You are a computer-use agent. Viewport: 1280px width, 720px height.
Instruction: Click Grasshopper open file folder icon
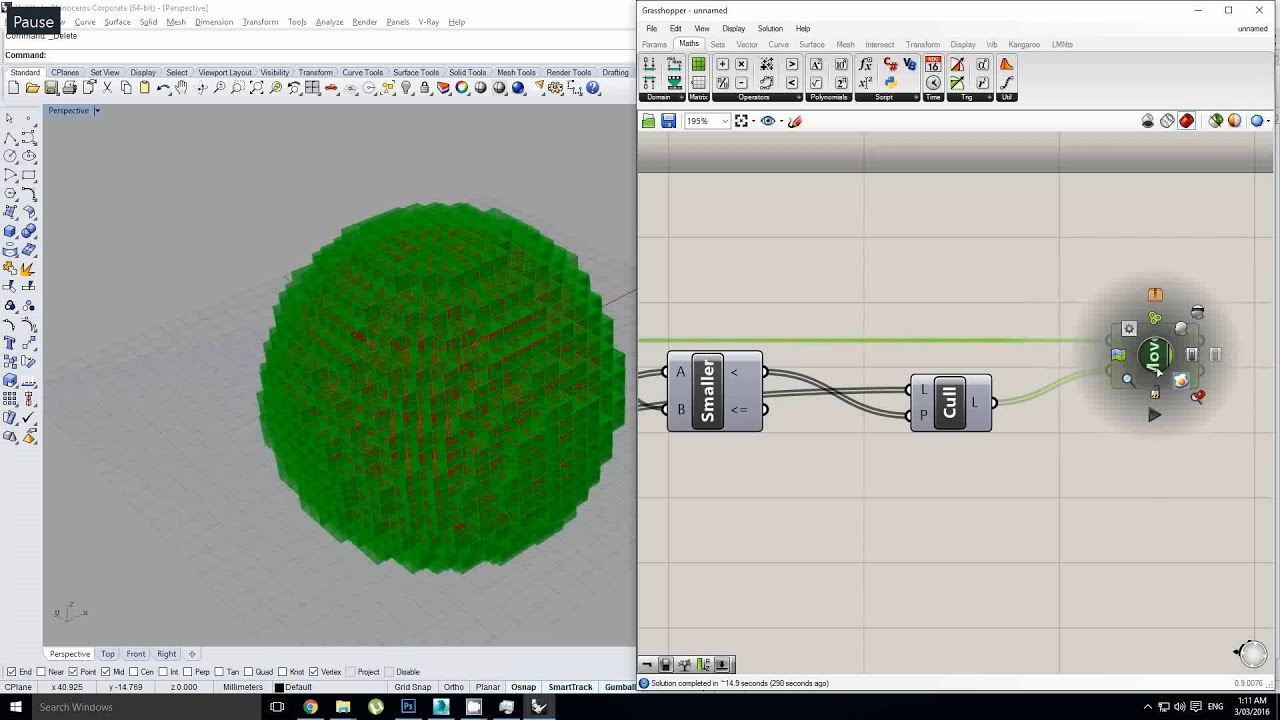coord(648,121)
